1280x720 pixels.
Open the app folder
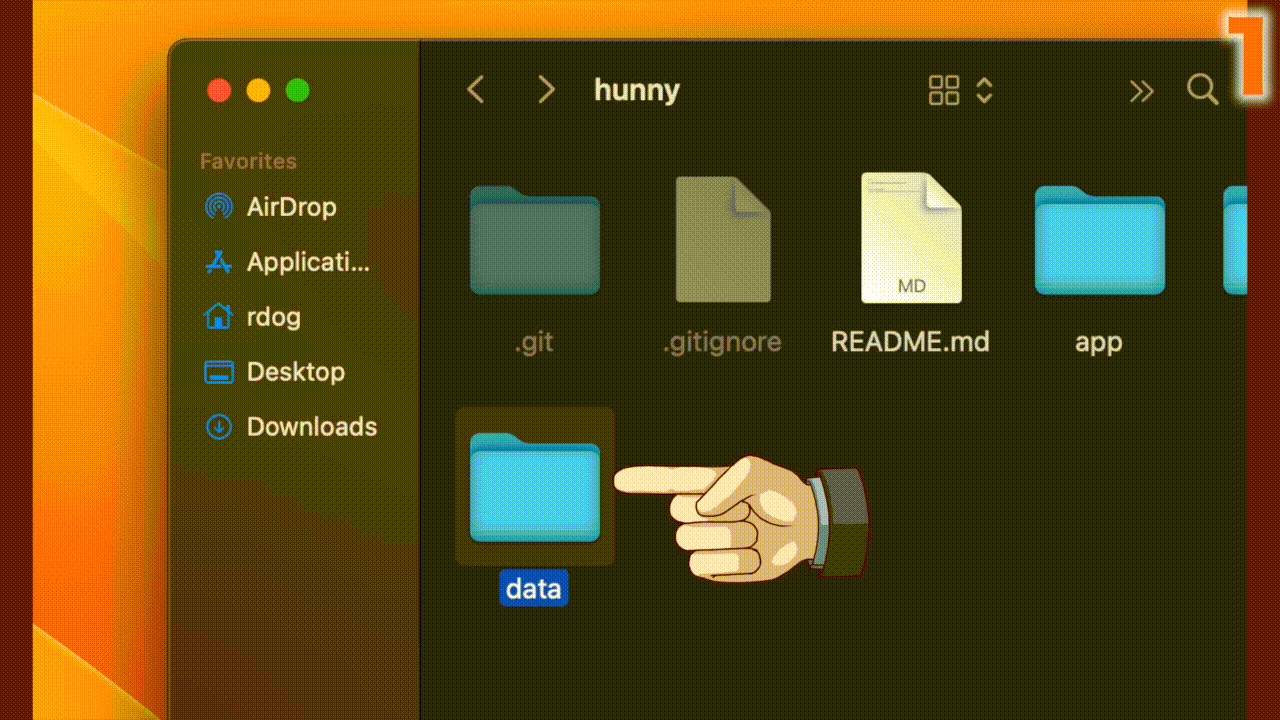point(1098,240)
